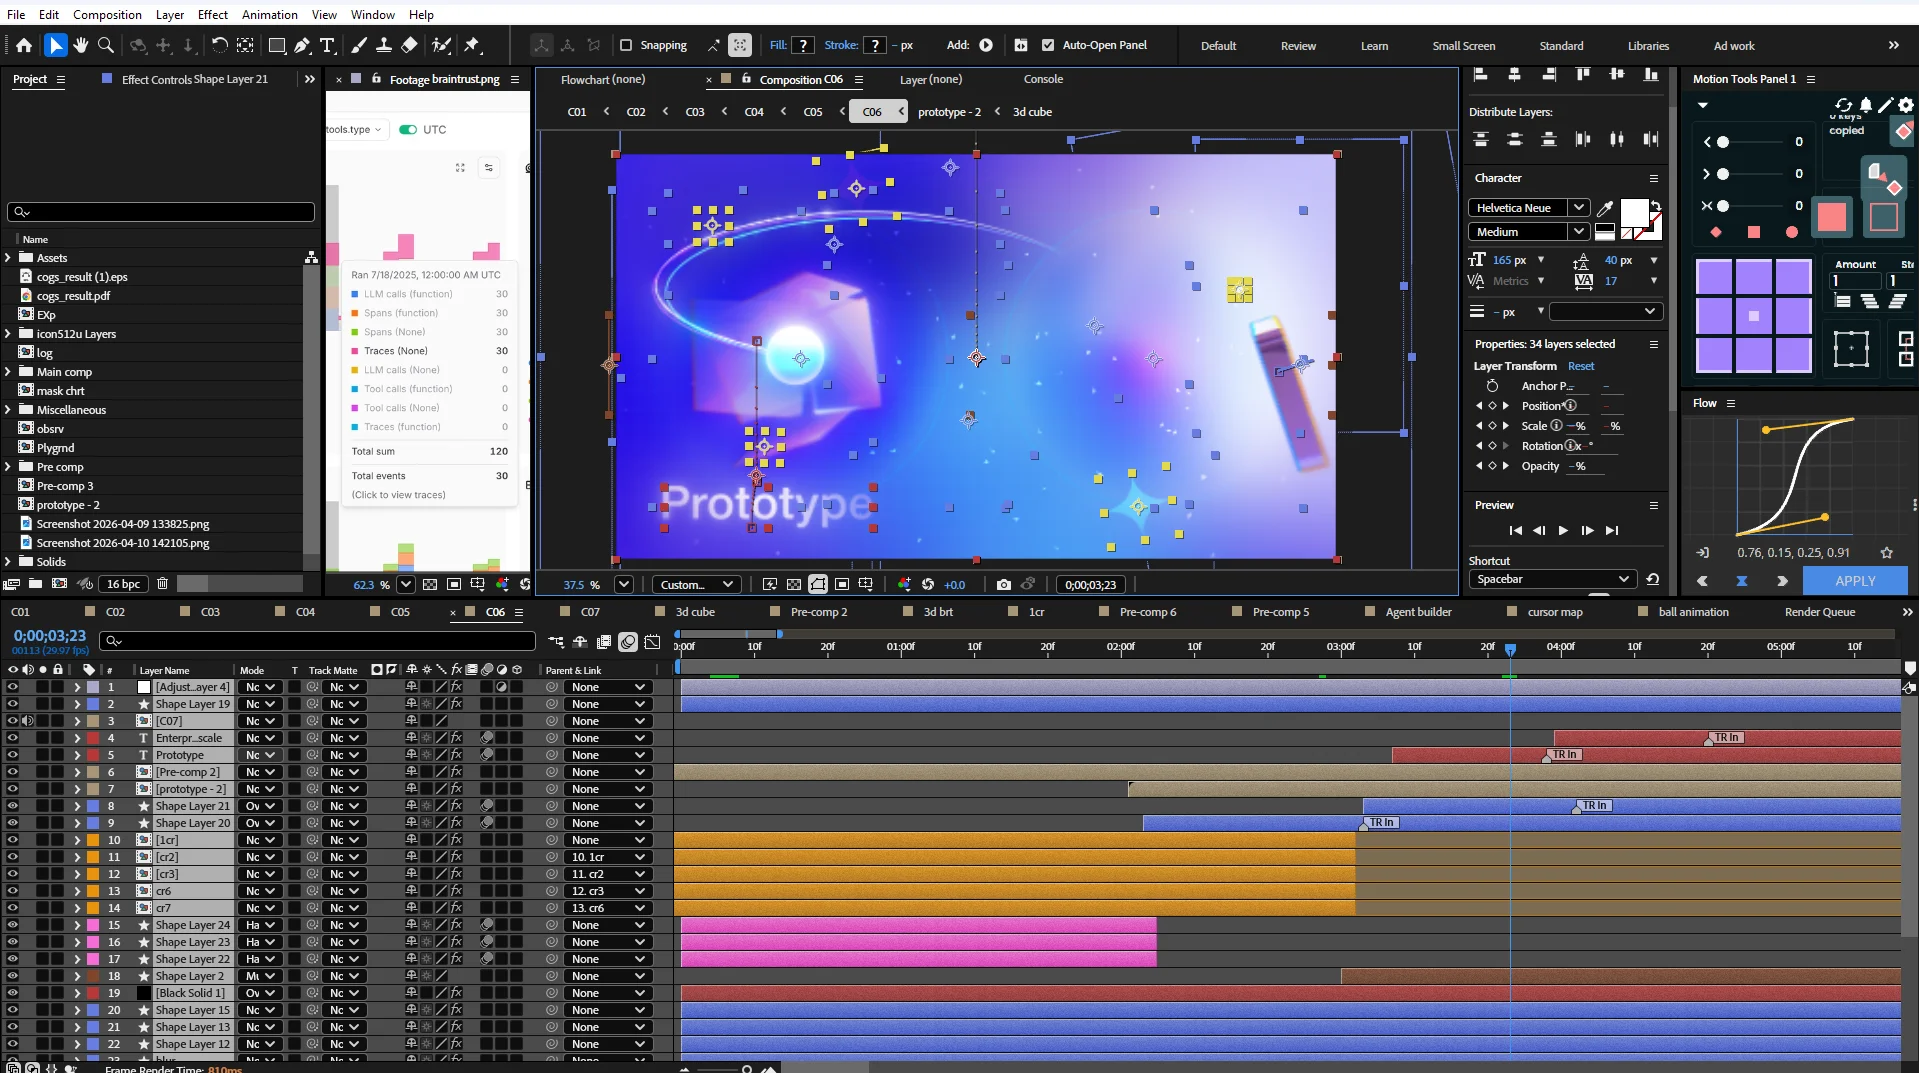Click the APPLY button in the Flow panel
This screenshot has width=1919, height=1073.
pos(1855,580)
